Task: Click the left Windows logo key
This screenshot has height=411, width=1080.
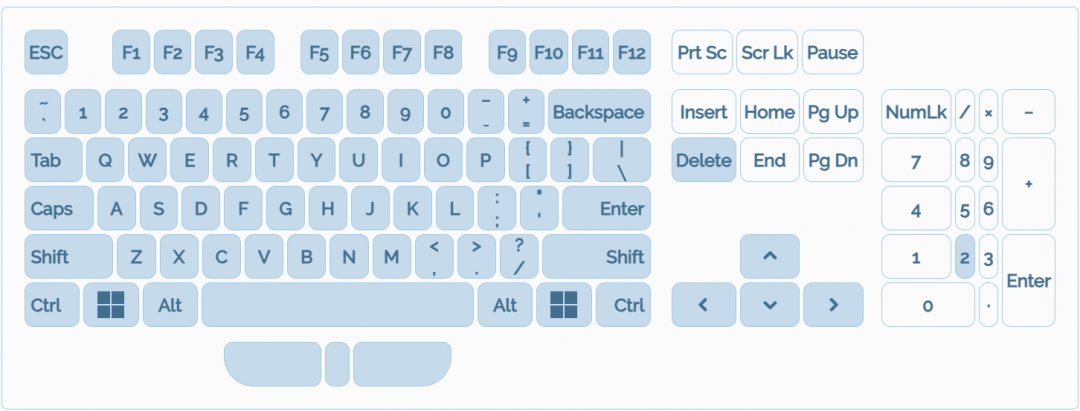Action: coord(110,305)
